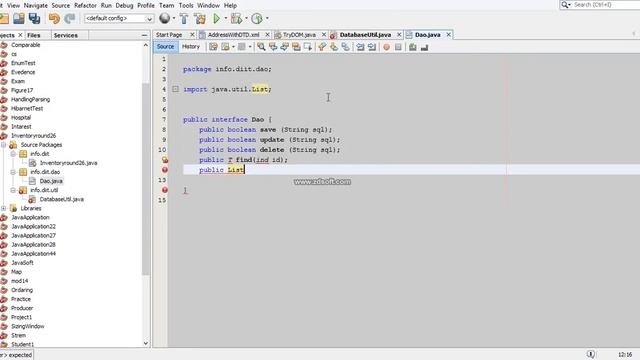Screen dimensions: 640x360
Task: Toggle Source view button in editor
Action: (165, 47)
